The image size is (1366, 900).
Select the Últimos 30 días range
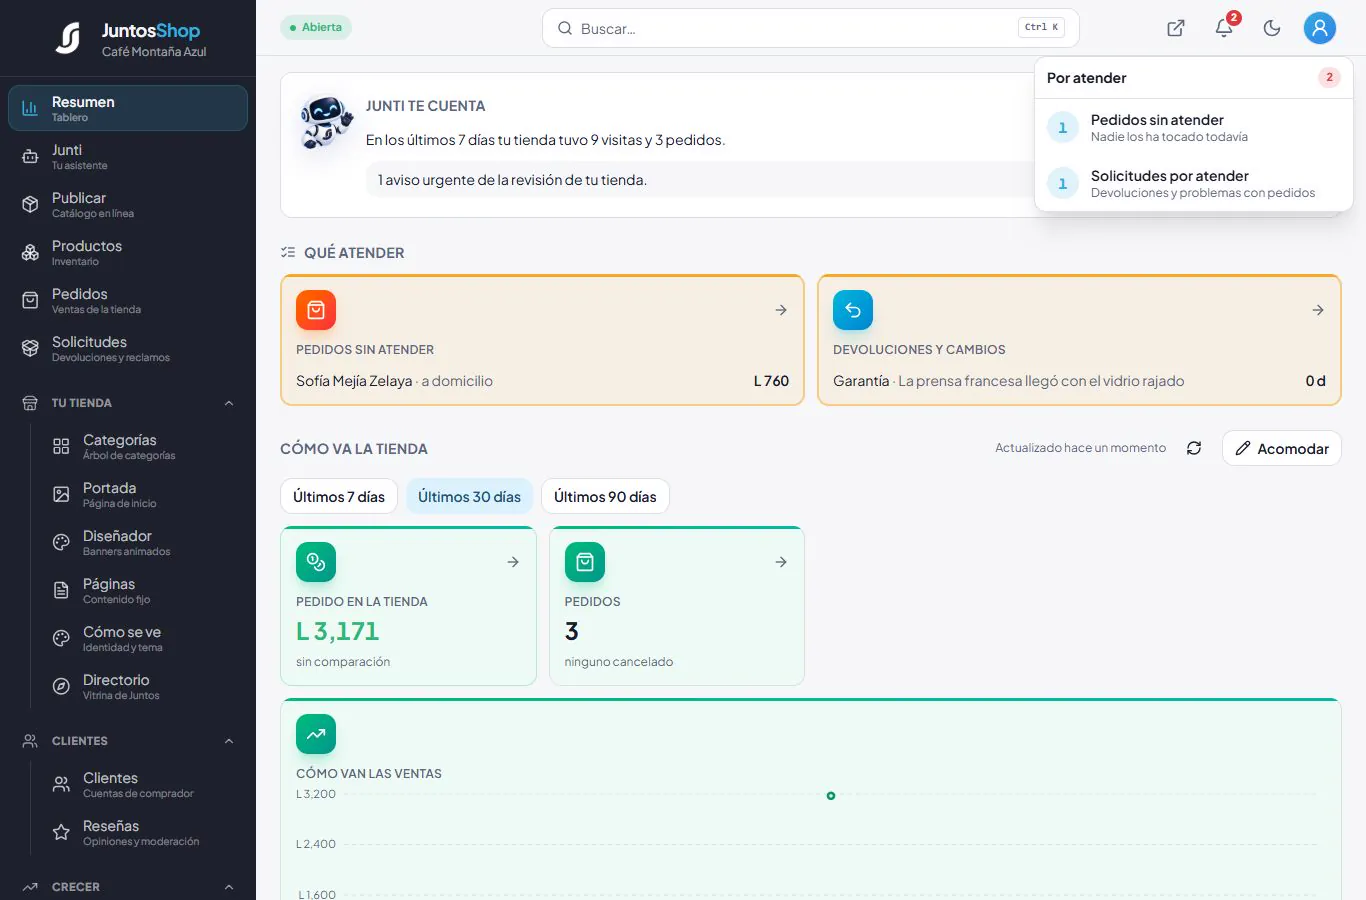coord(469,496)
